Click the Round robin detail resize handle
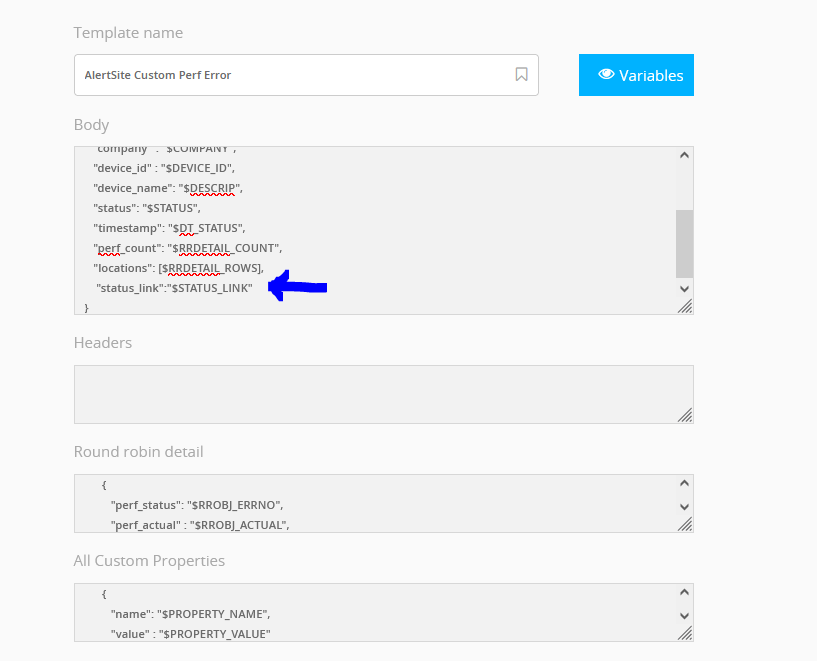This screenshot has height=661, width=817. tap(685, 524)
